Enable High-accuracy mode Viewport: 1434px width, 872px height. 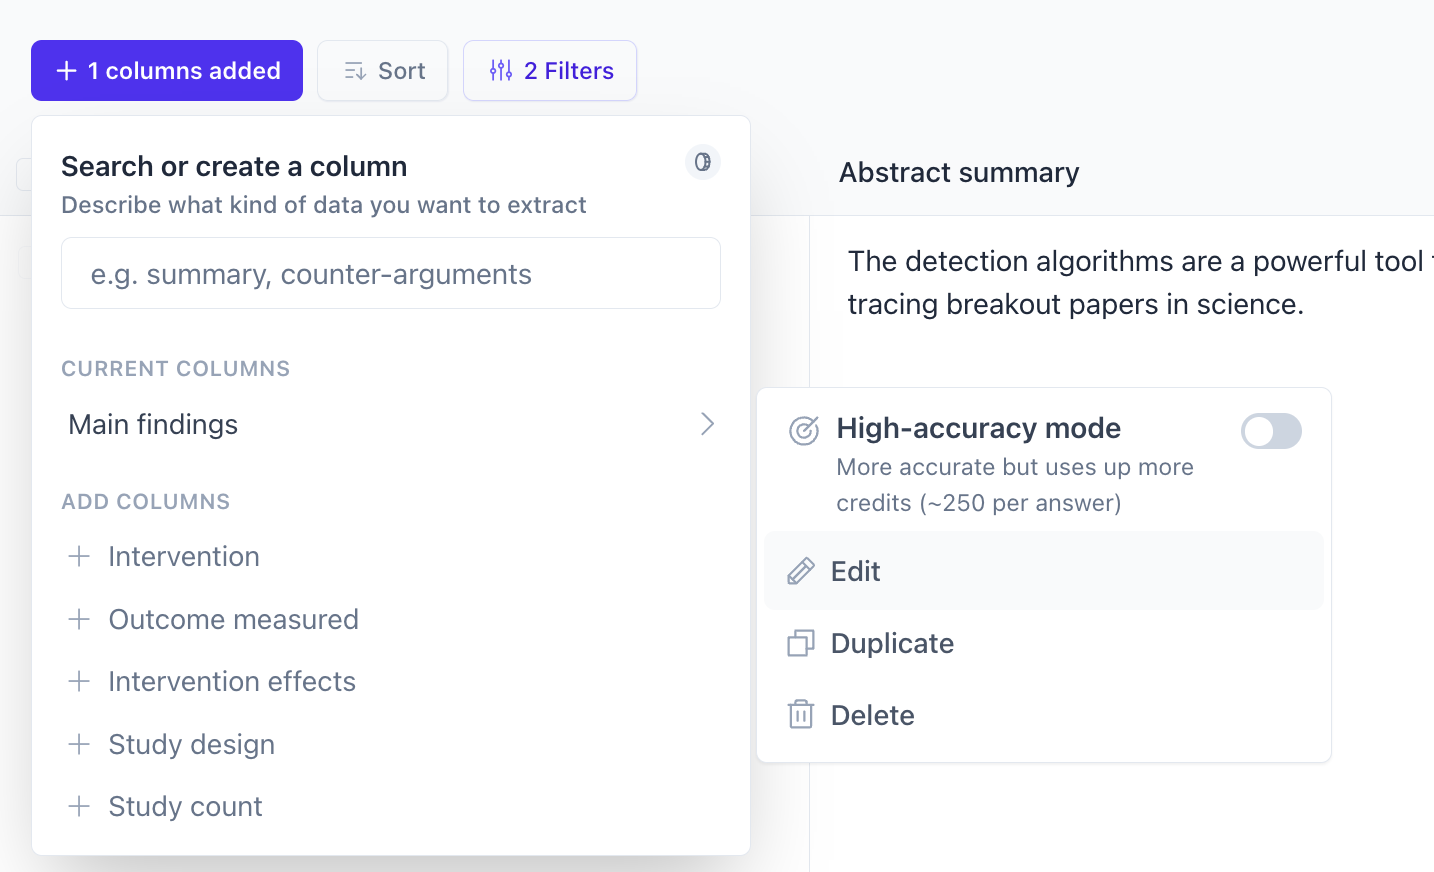click(x=1271, y=430)
